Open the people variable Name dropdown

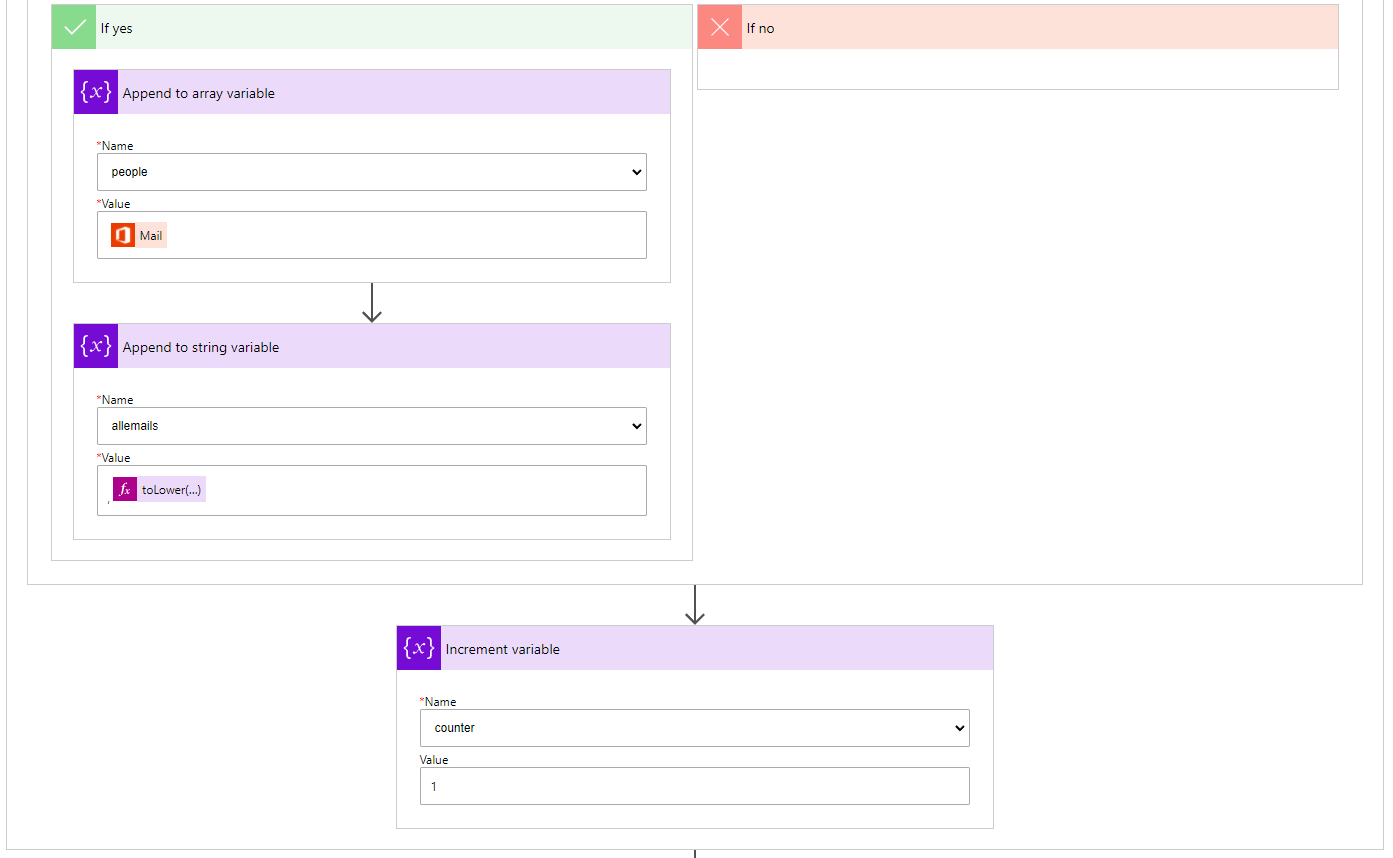tap(371, 172)
